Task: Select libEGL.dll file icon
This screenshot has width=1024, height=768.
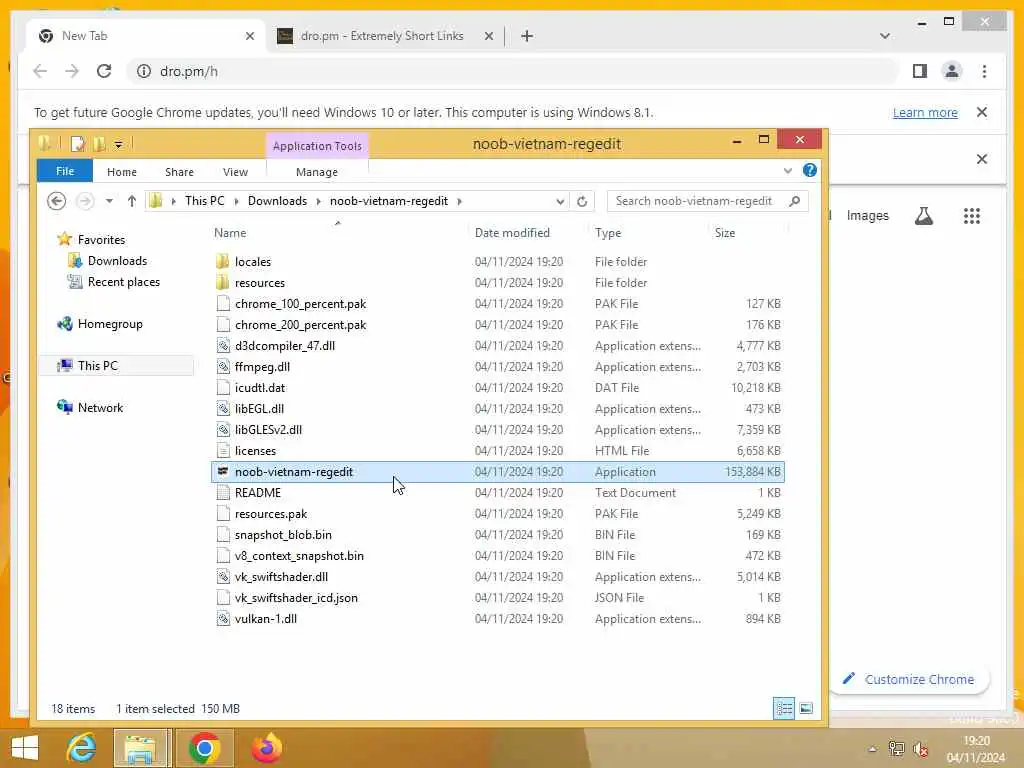Action: [223, 409]
